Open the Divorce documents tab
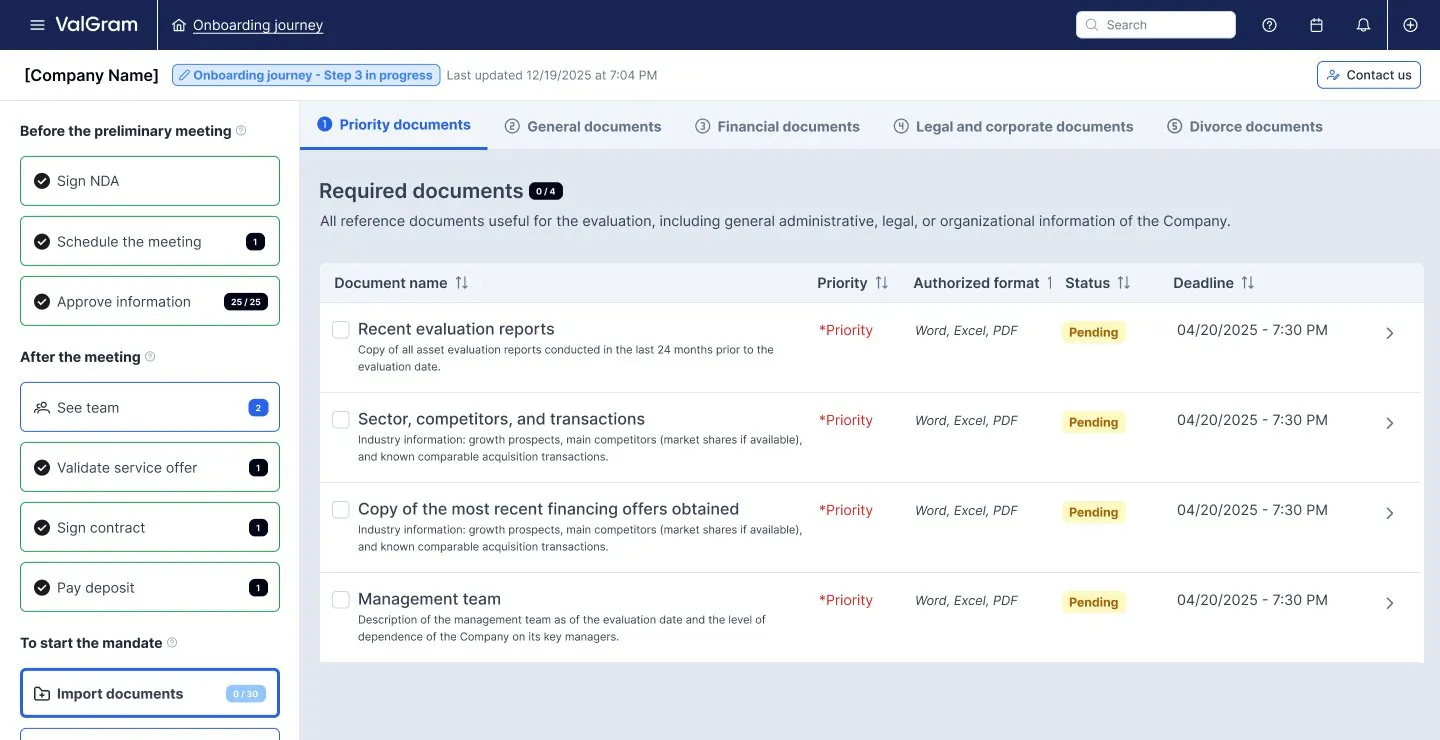The width and height of the screenshot is (1440, 740). [1245, 126]
